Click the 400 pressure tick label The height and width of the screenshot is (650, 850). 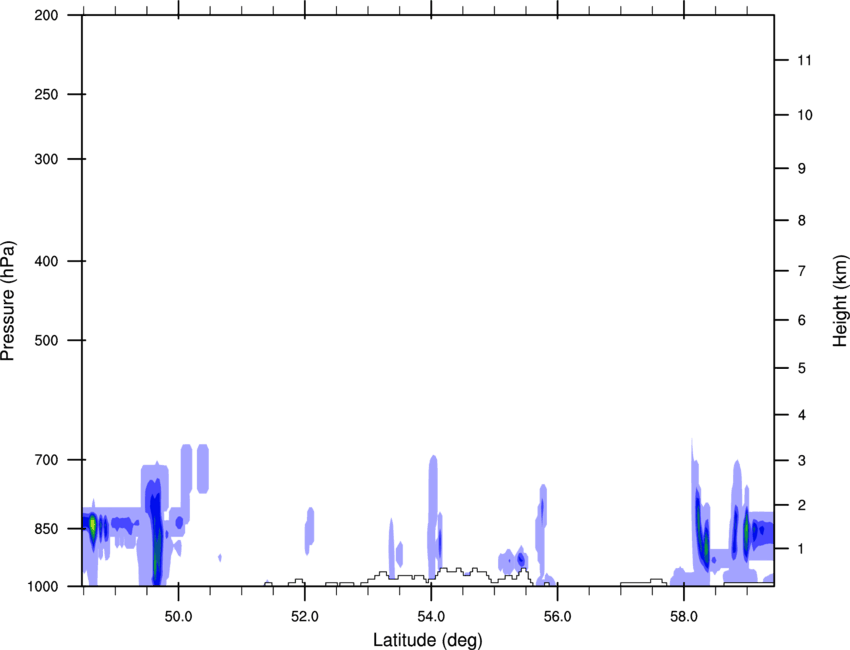[46, 261]
